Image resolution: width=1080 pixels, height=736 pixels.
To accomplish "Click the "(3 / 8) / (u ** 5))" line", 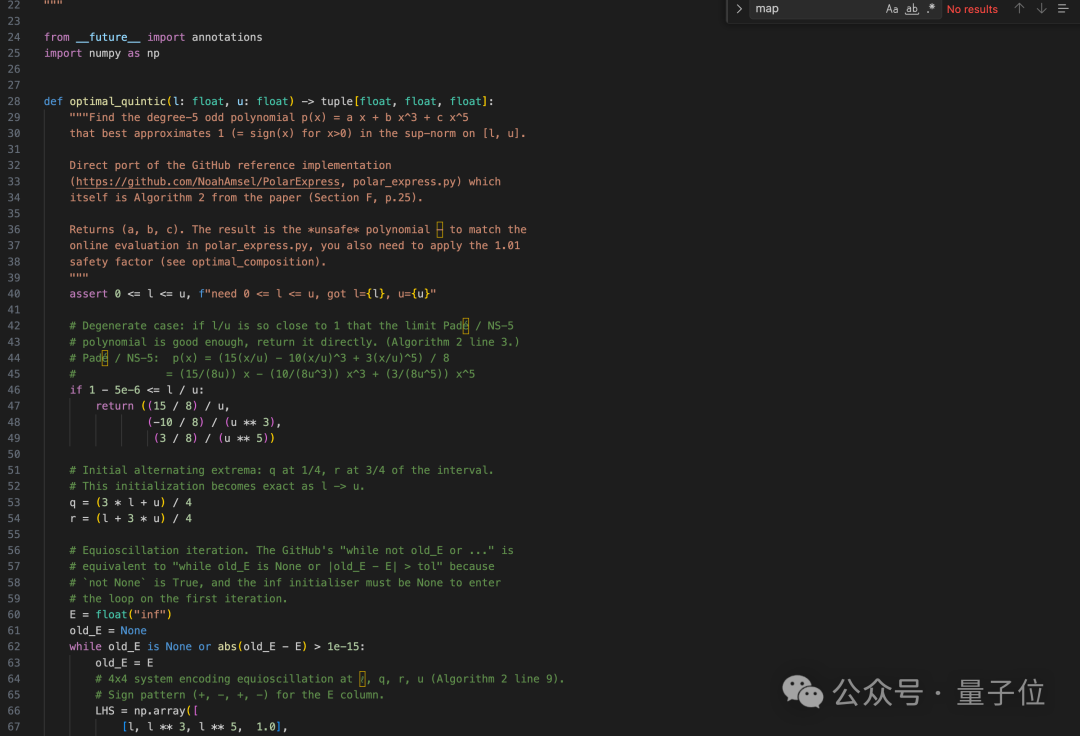I will (x=214, y=438).
